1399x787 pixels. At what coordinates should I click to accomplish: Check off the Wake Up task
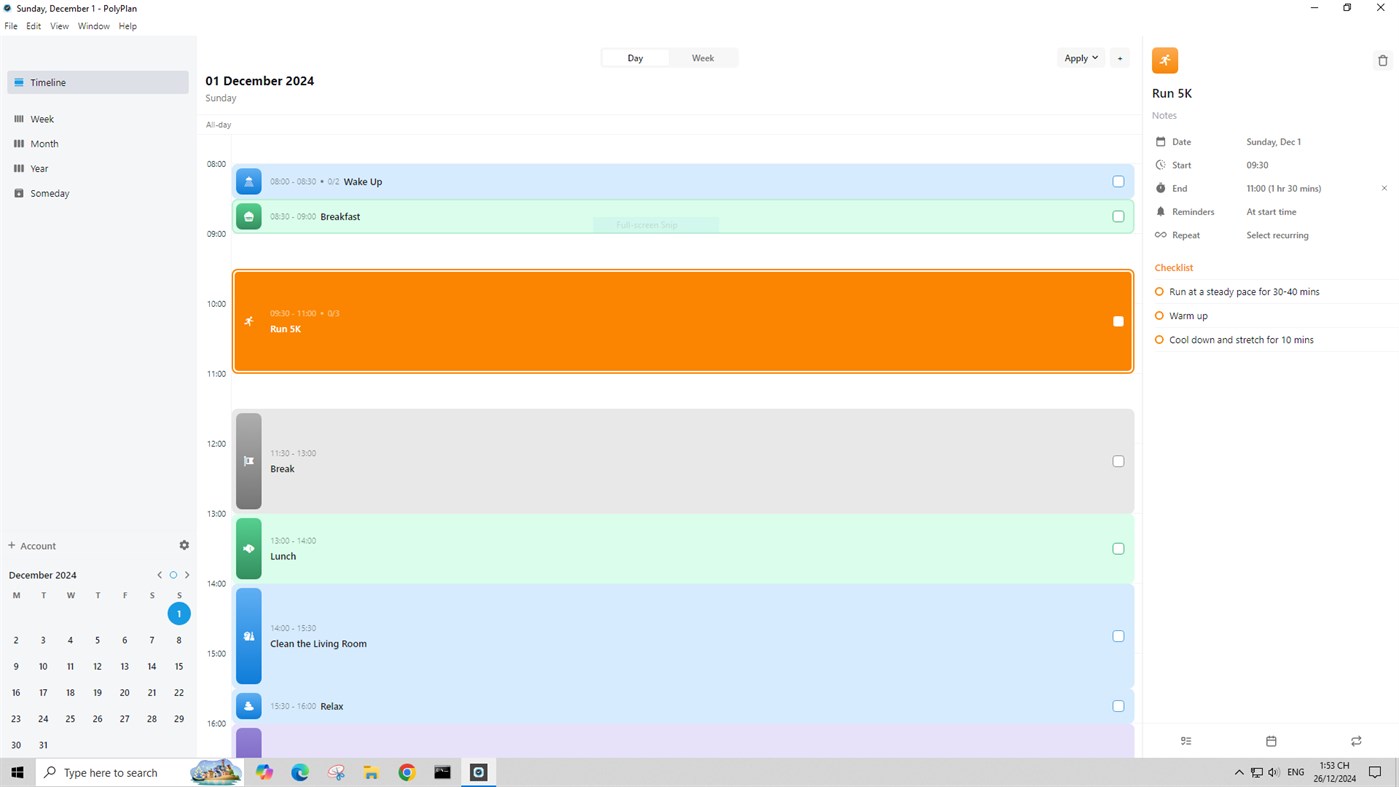tap(1118, 181)
